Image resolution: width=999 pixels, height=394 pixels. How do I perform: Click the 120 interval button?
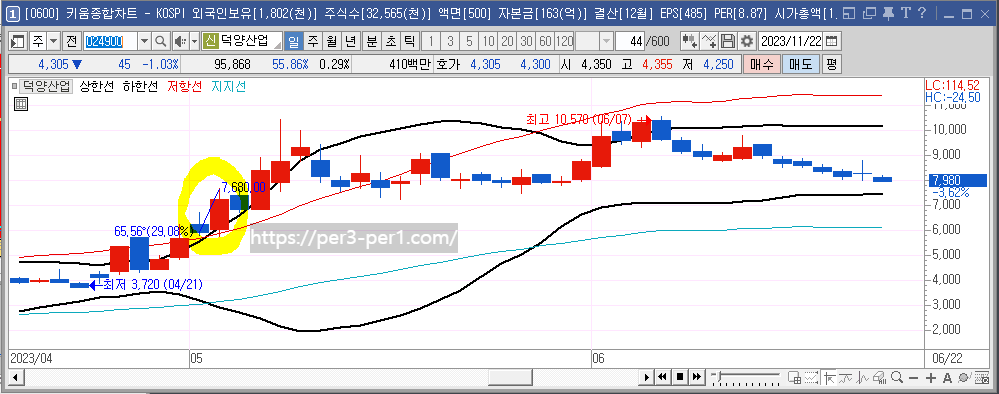coord(564,41)
